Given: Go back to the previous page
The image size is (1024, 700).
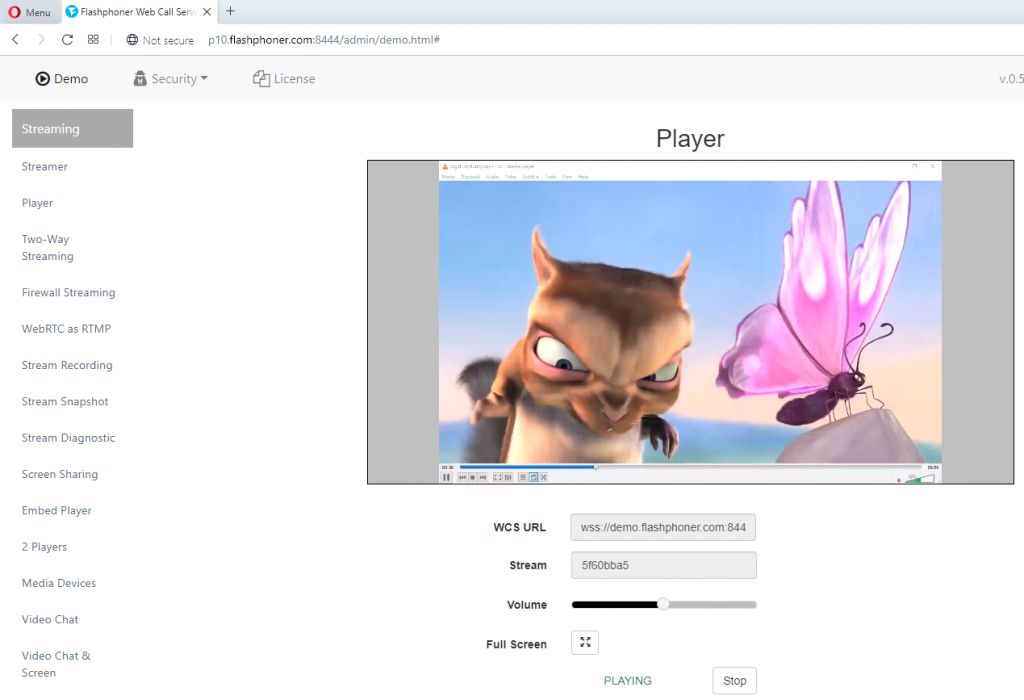Looking at the screenshot, I should tap(16, 40).
